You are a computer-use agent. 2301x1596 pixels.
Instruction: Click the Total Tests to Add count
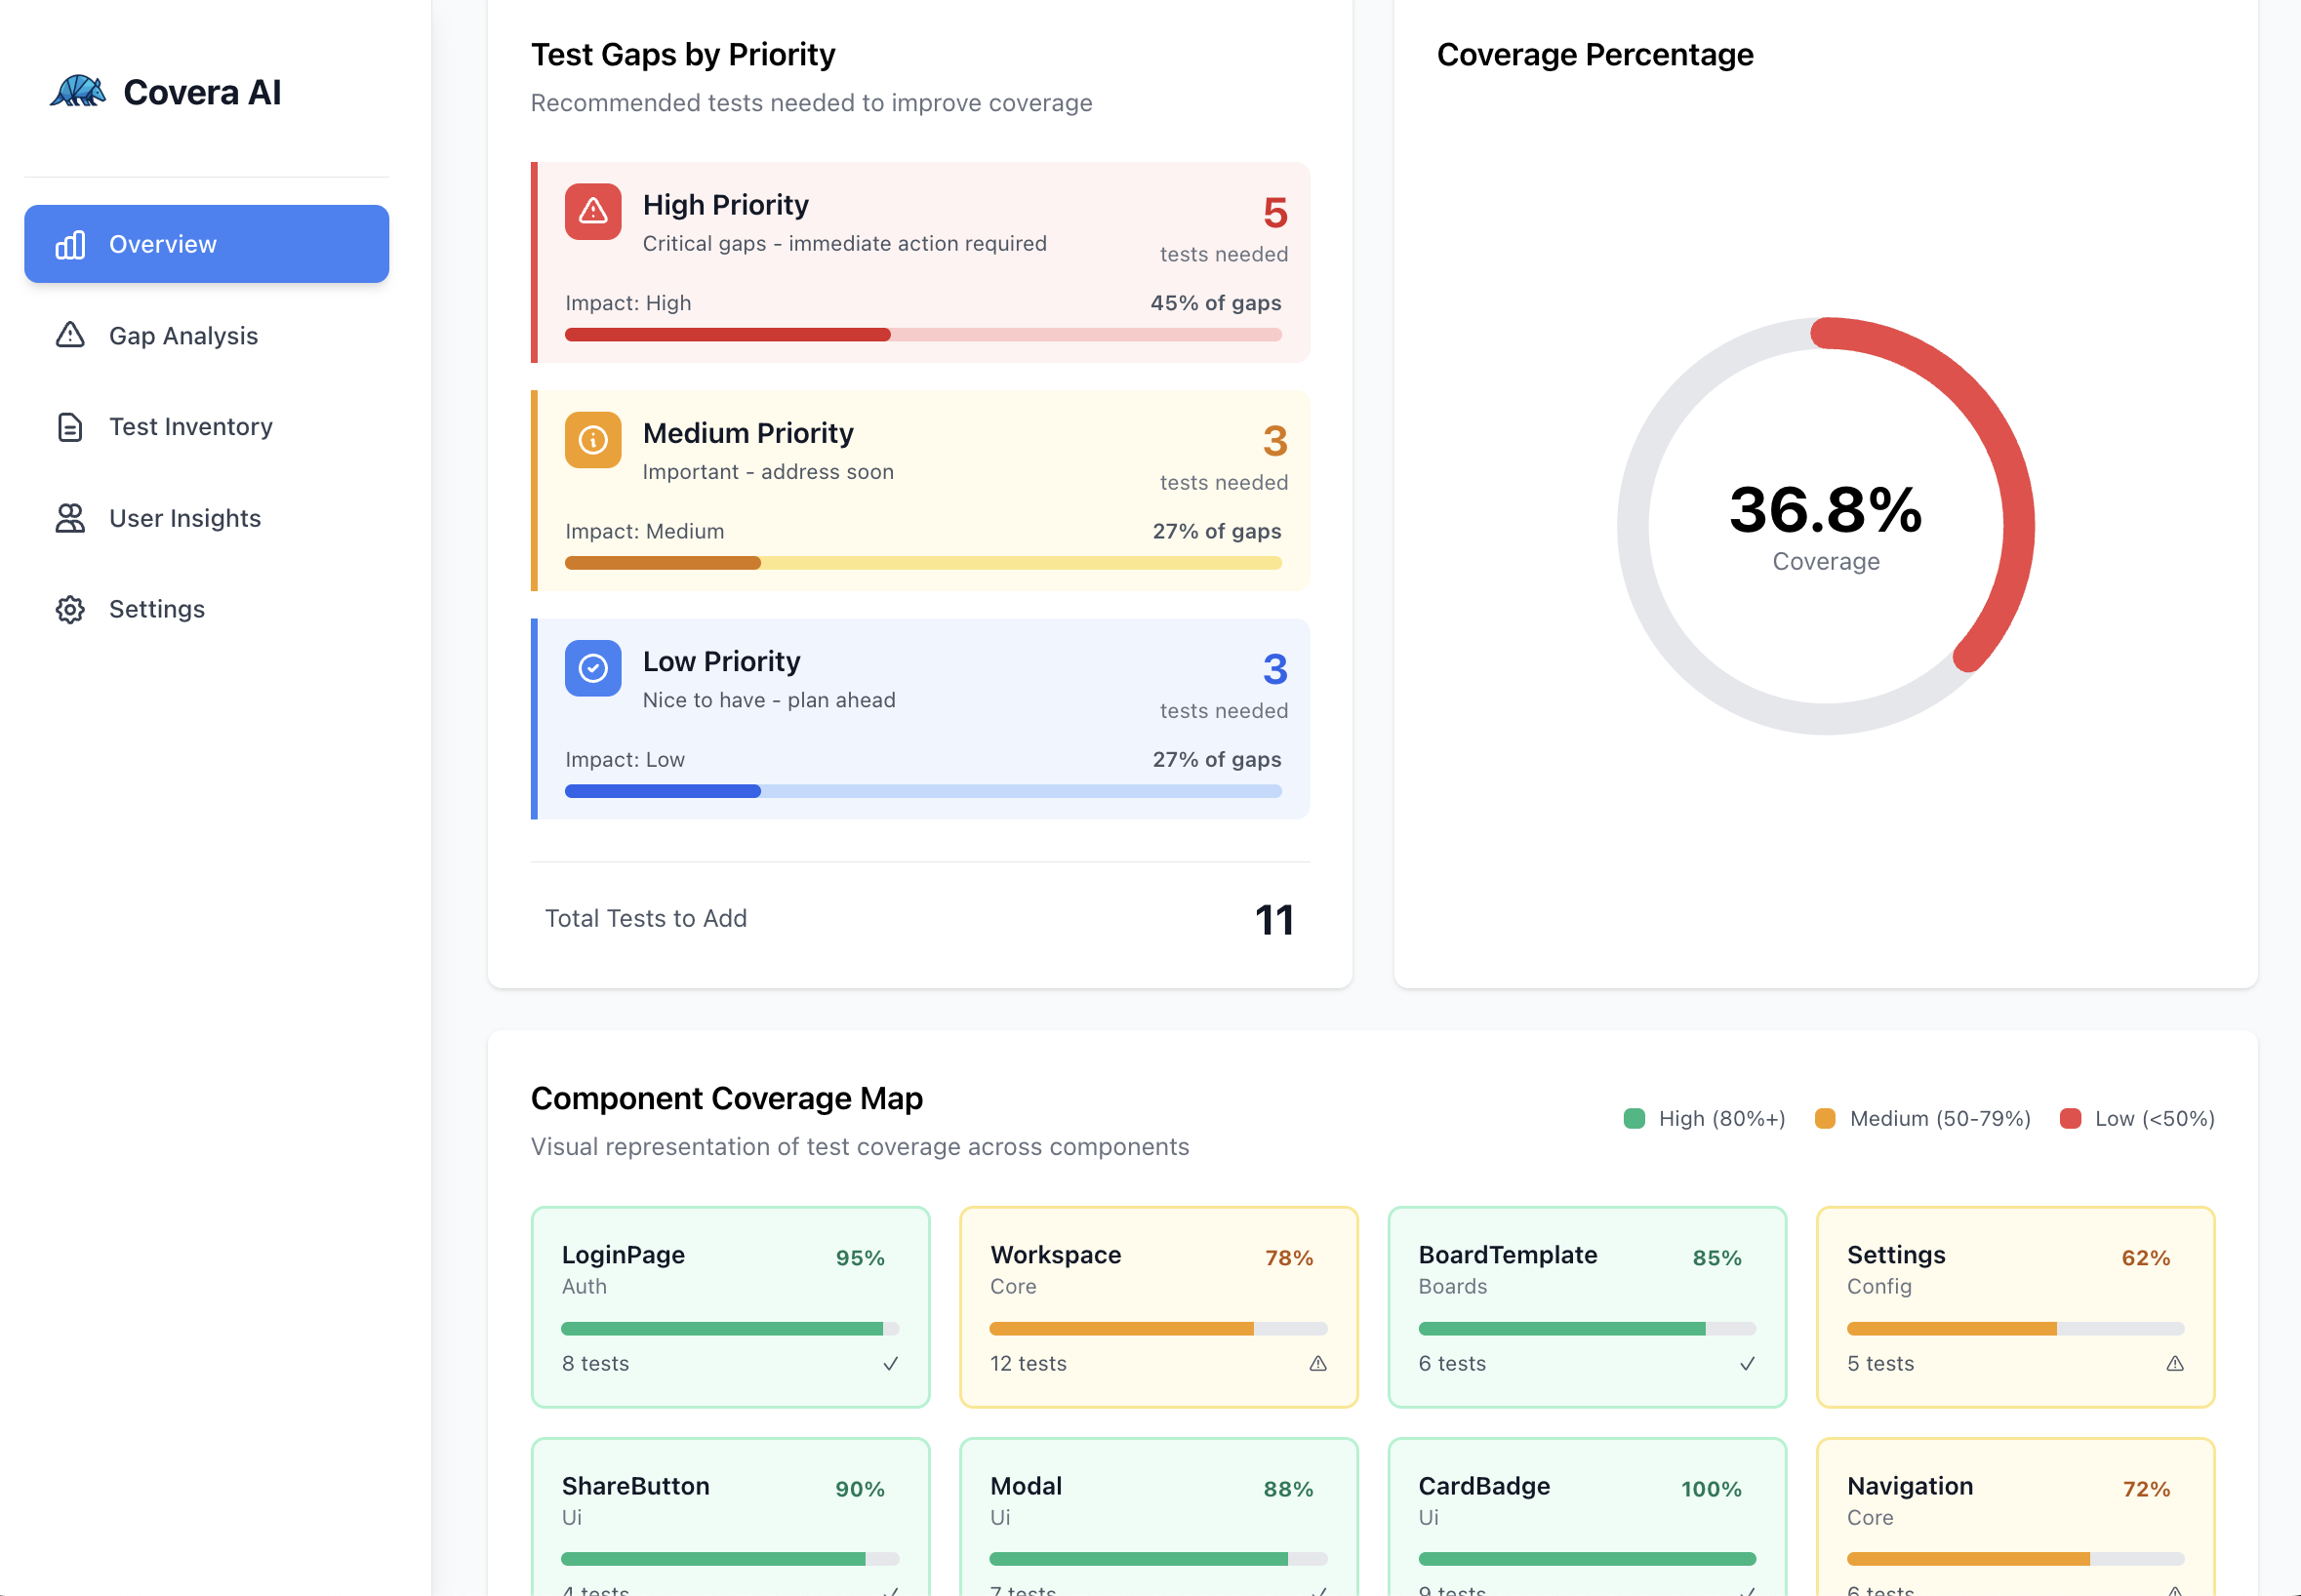(1274, 919)
